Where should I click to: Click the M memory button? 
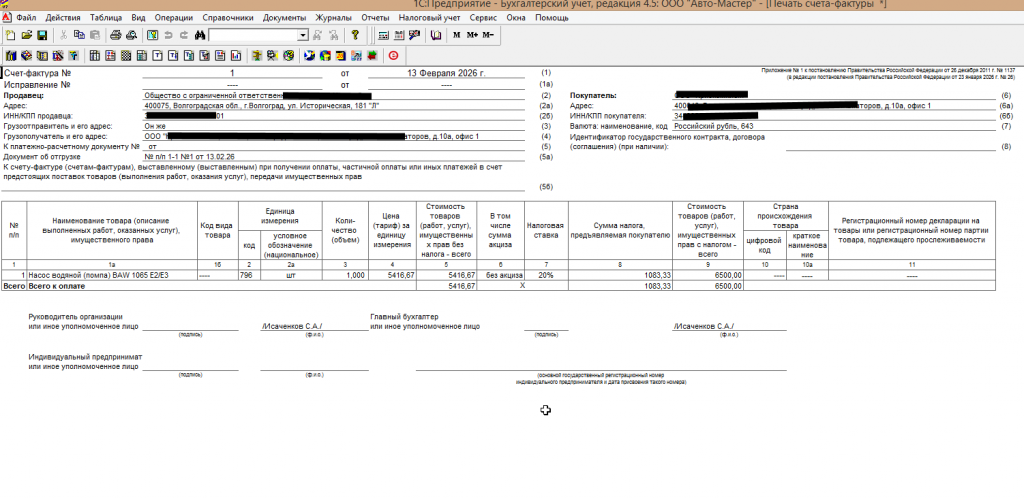pos(456,35)
